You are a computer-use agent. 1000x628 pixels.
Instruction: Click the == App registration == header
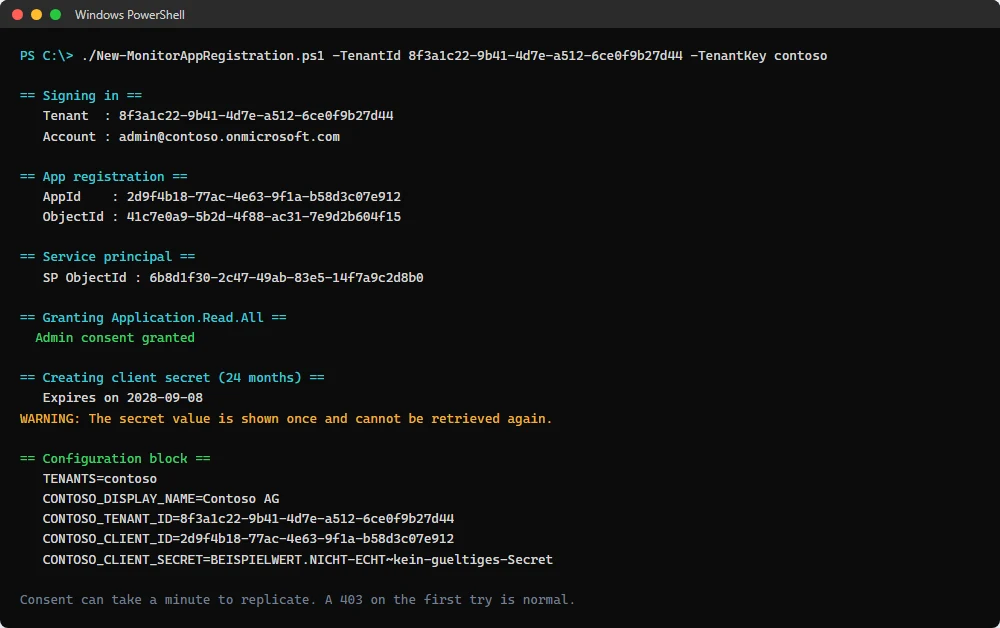[x=103, y=177]
